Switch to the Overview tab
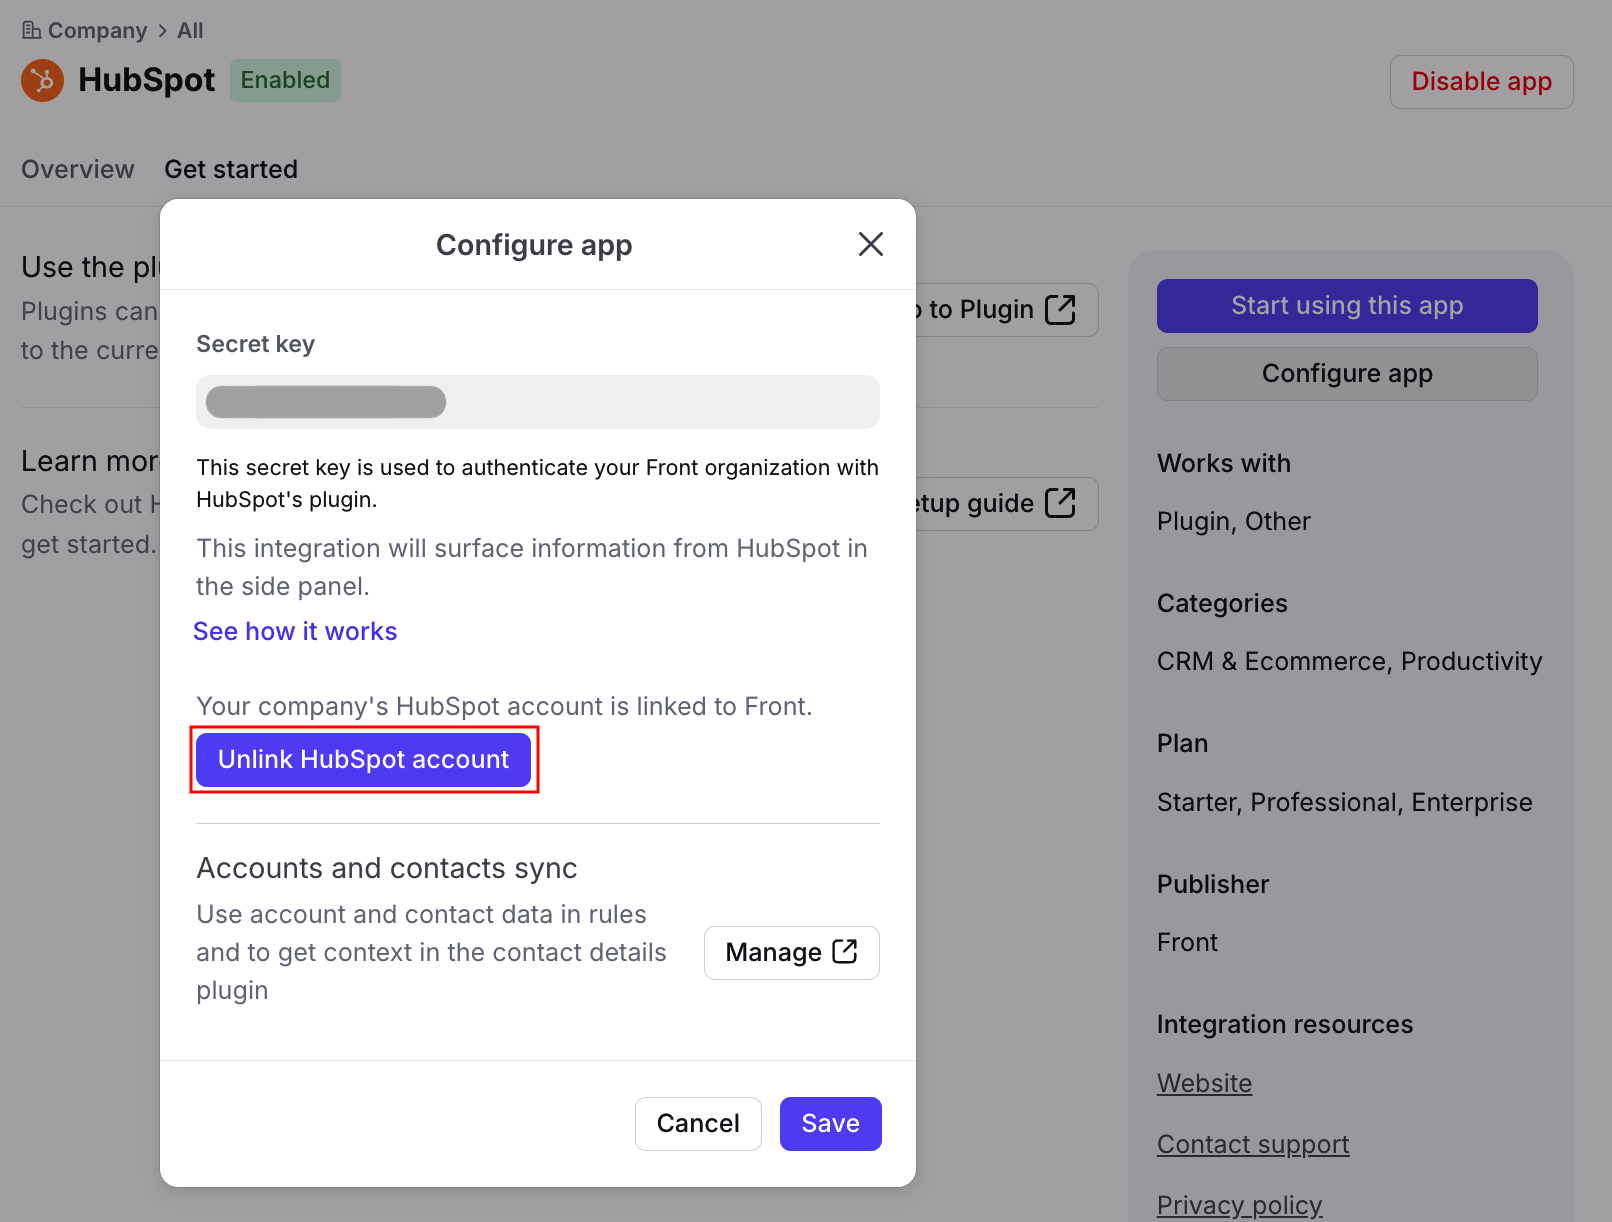The height and width of the screenshot is (1222, 1612). [x=78, y=169]
